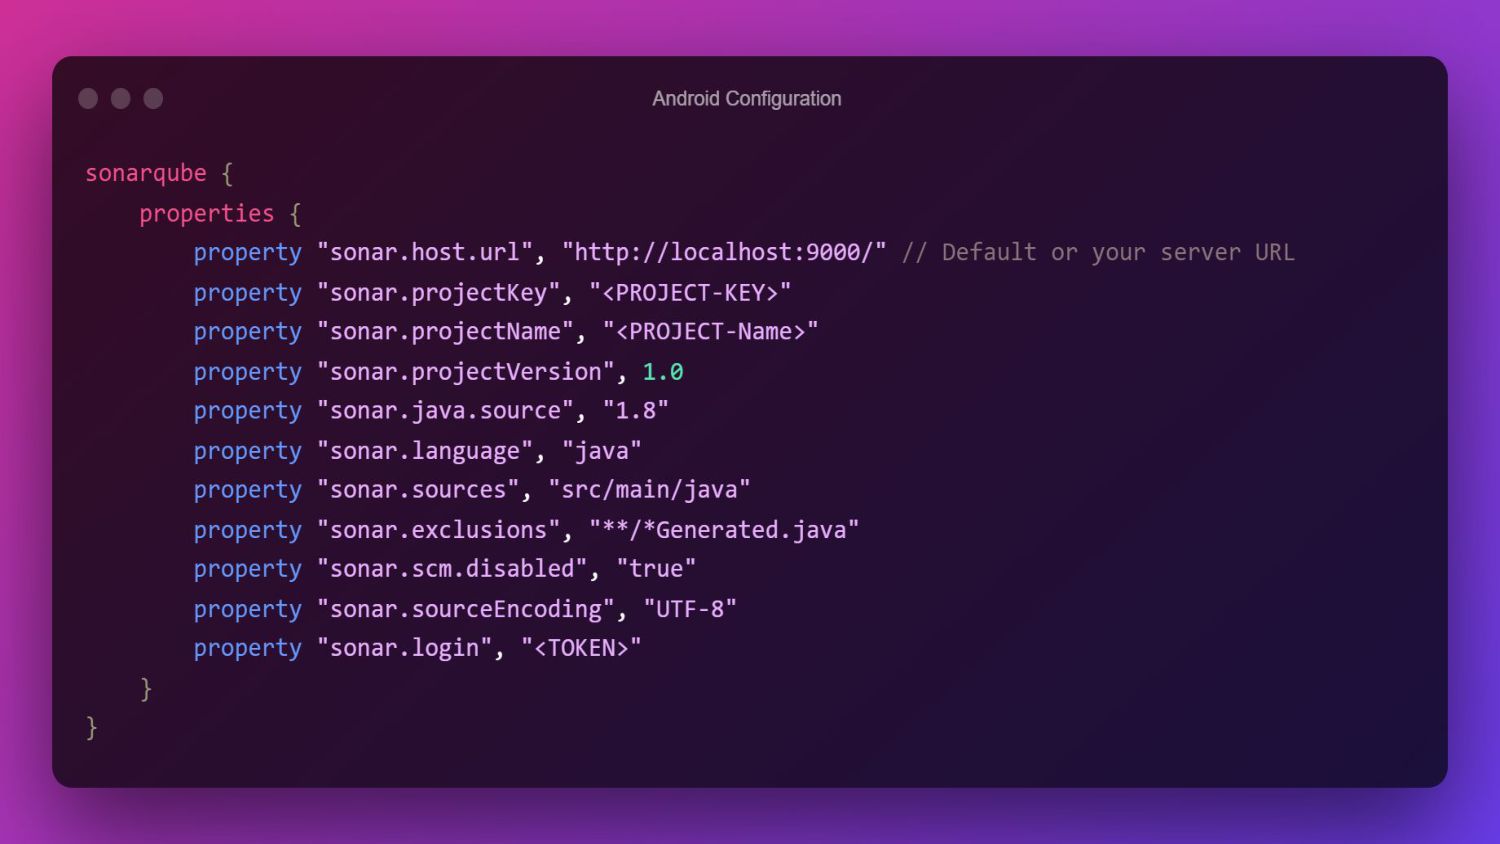The image size is (1500, 844).
Task: Click the "java" language value
Action: (602, 451)
